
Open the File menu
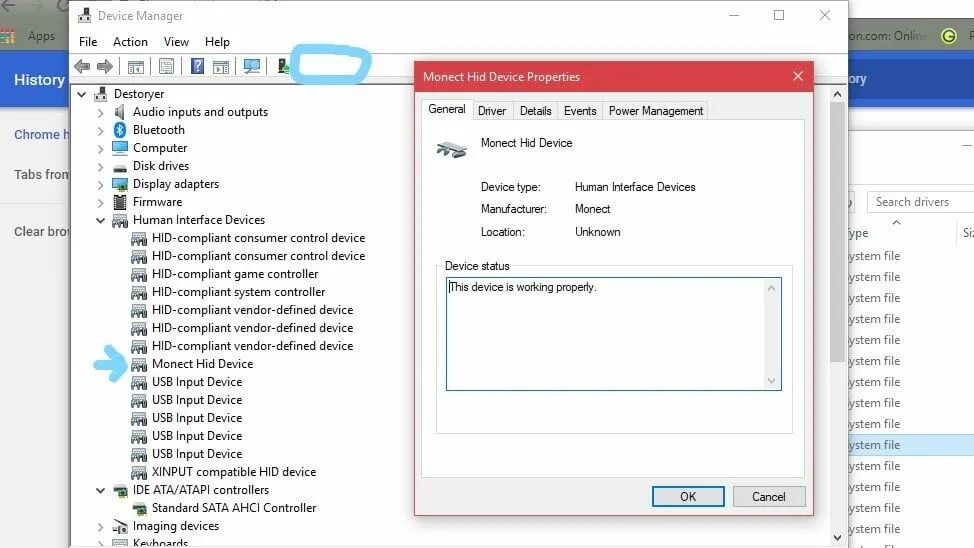pyautogui.click(x=88, y=42)
